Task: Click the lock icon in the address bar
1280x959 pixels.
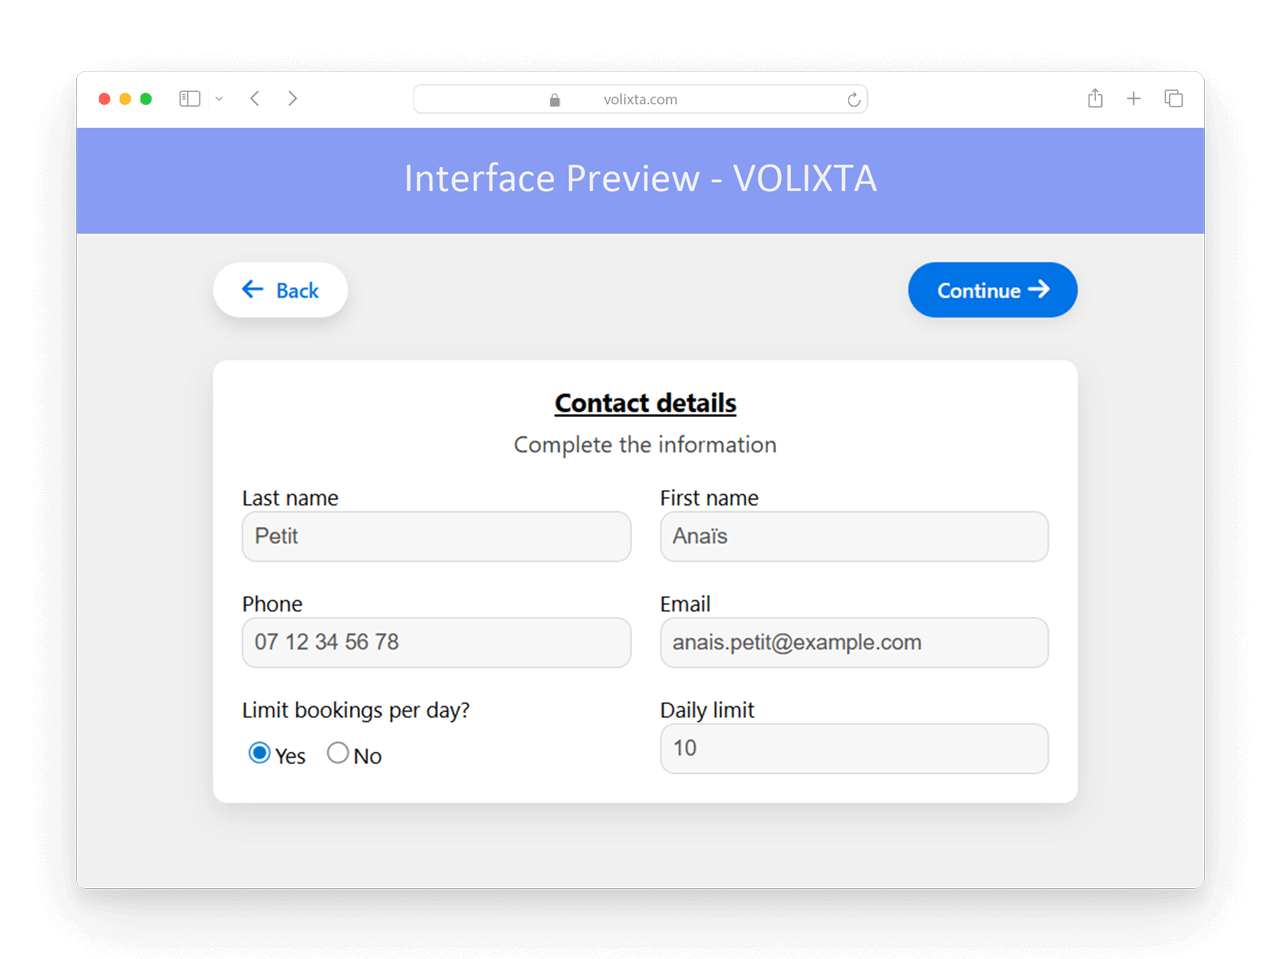Action: coord(555,100)
